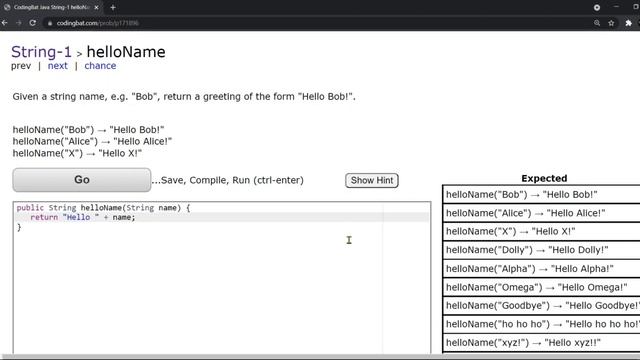
Task: Click expected row helloName("Dolly")
Action: click(x=541, y=250)
